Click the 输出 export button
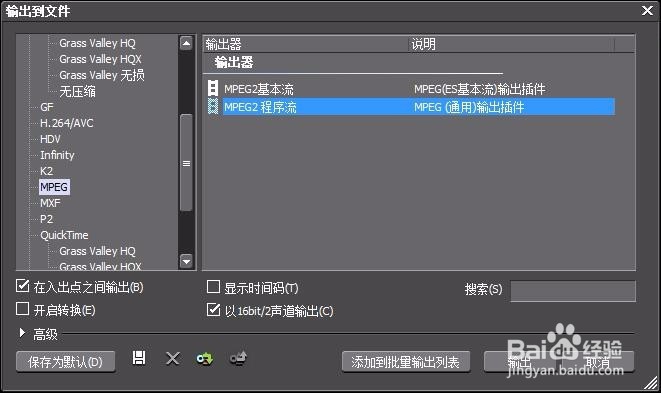Viewport: 661px width, 393px height. (x=520, y=362)
